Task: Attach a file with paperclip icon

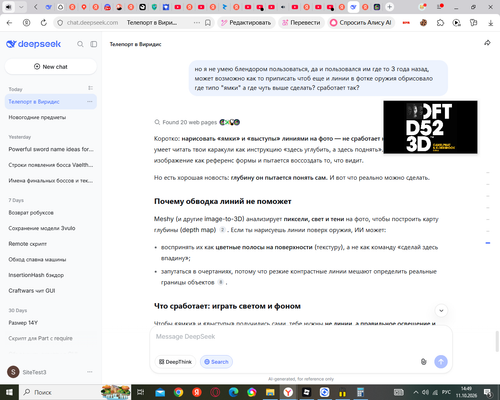Action: click(x=423, y=362)
